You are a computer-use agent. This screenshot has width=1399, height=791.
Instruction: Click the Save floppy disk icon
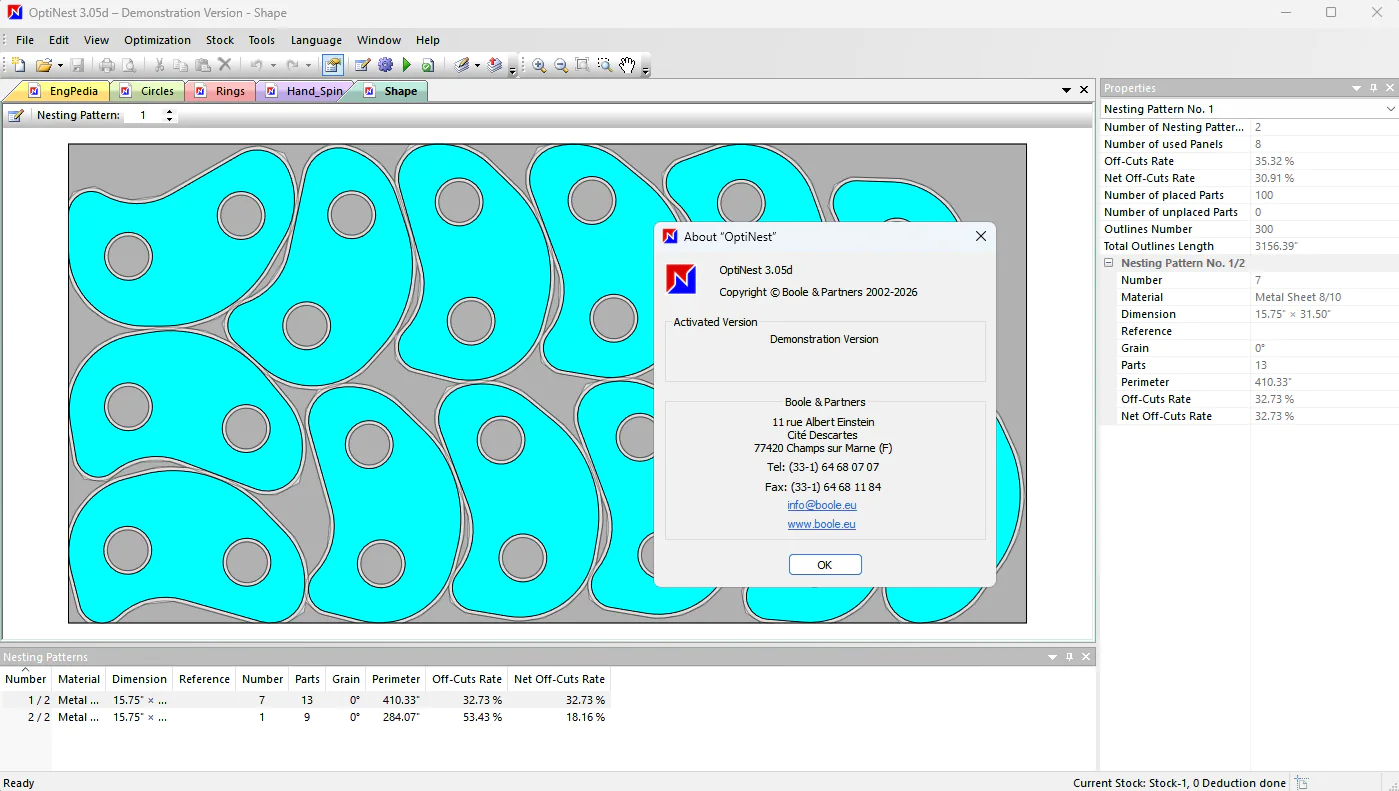point(77,65)
